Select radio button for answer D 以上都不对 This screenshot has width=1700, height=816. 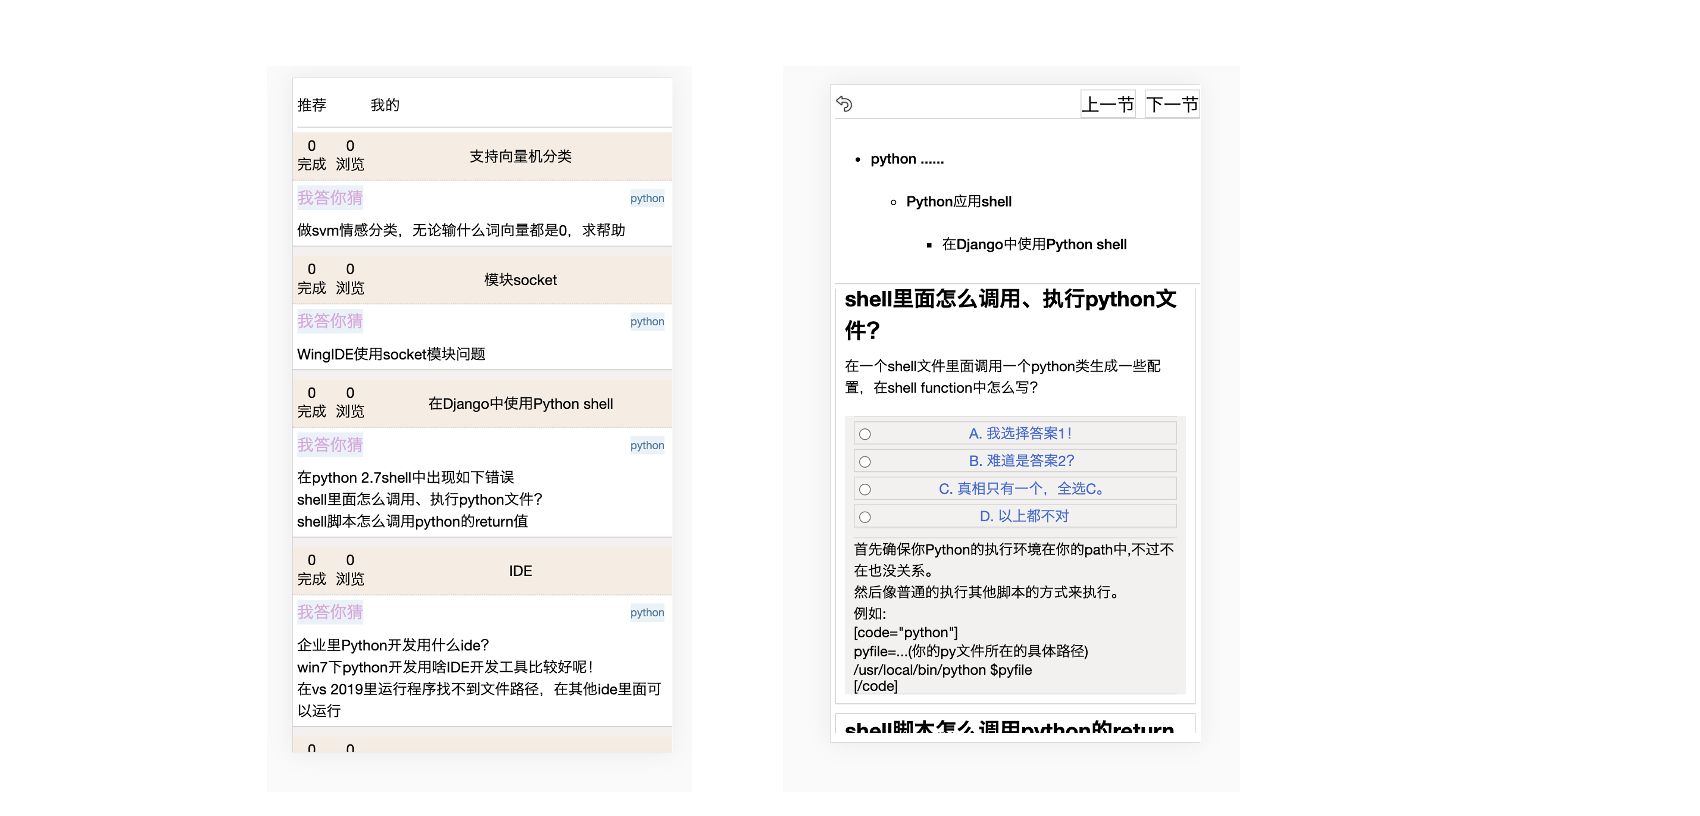(865, 517)
